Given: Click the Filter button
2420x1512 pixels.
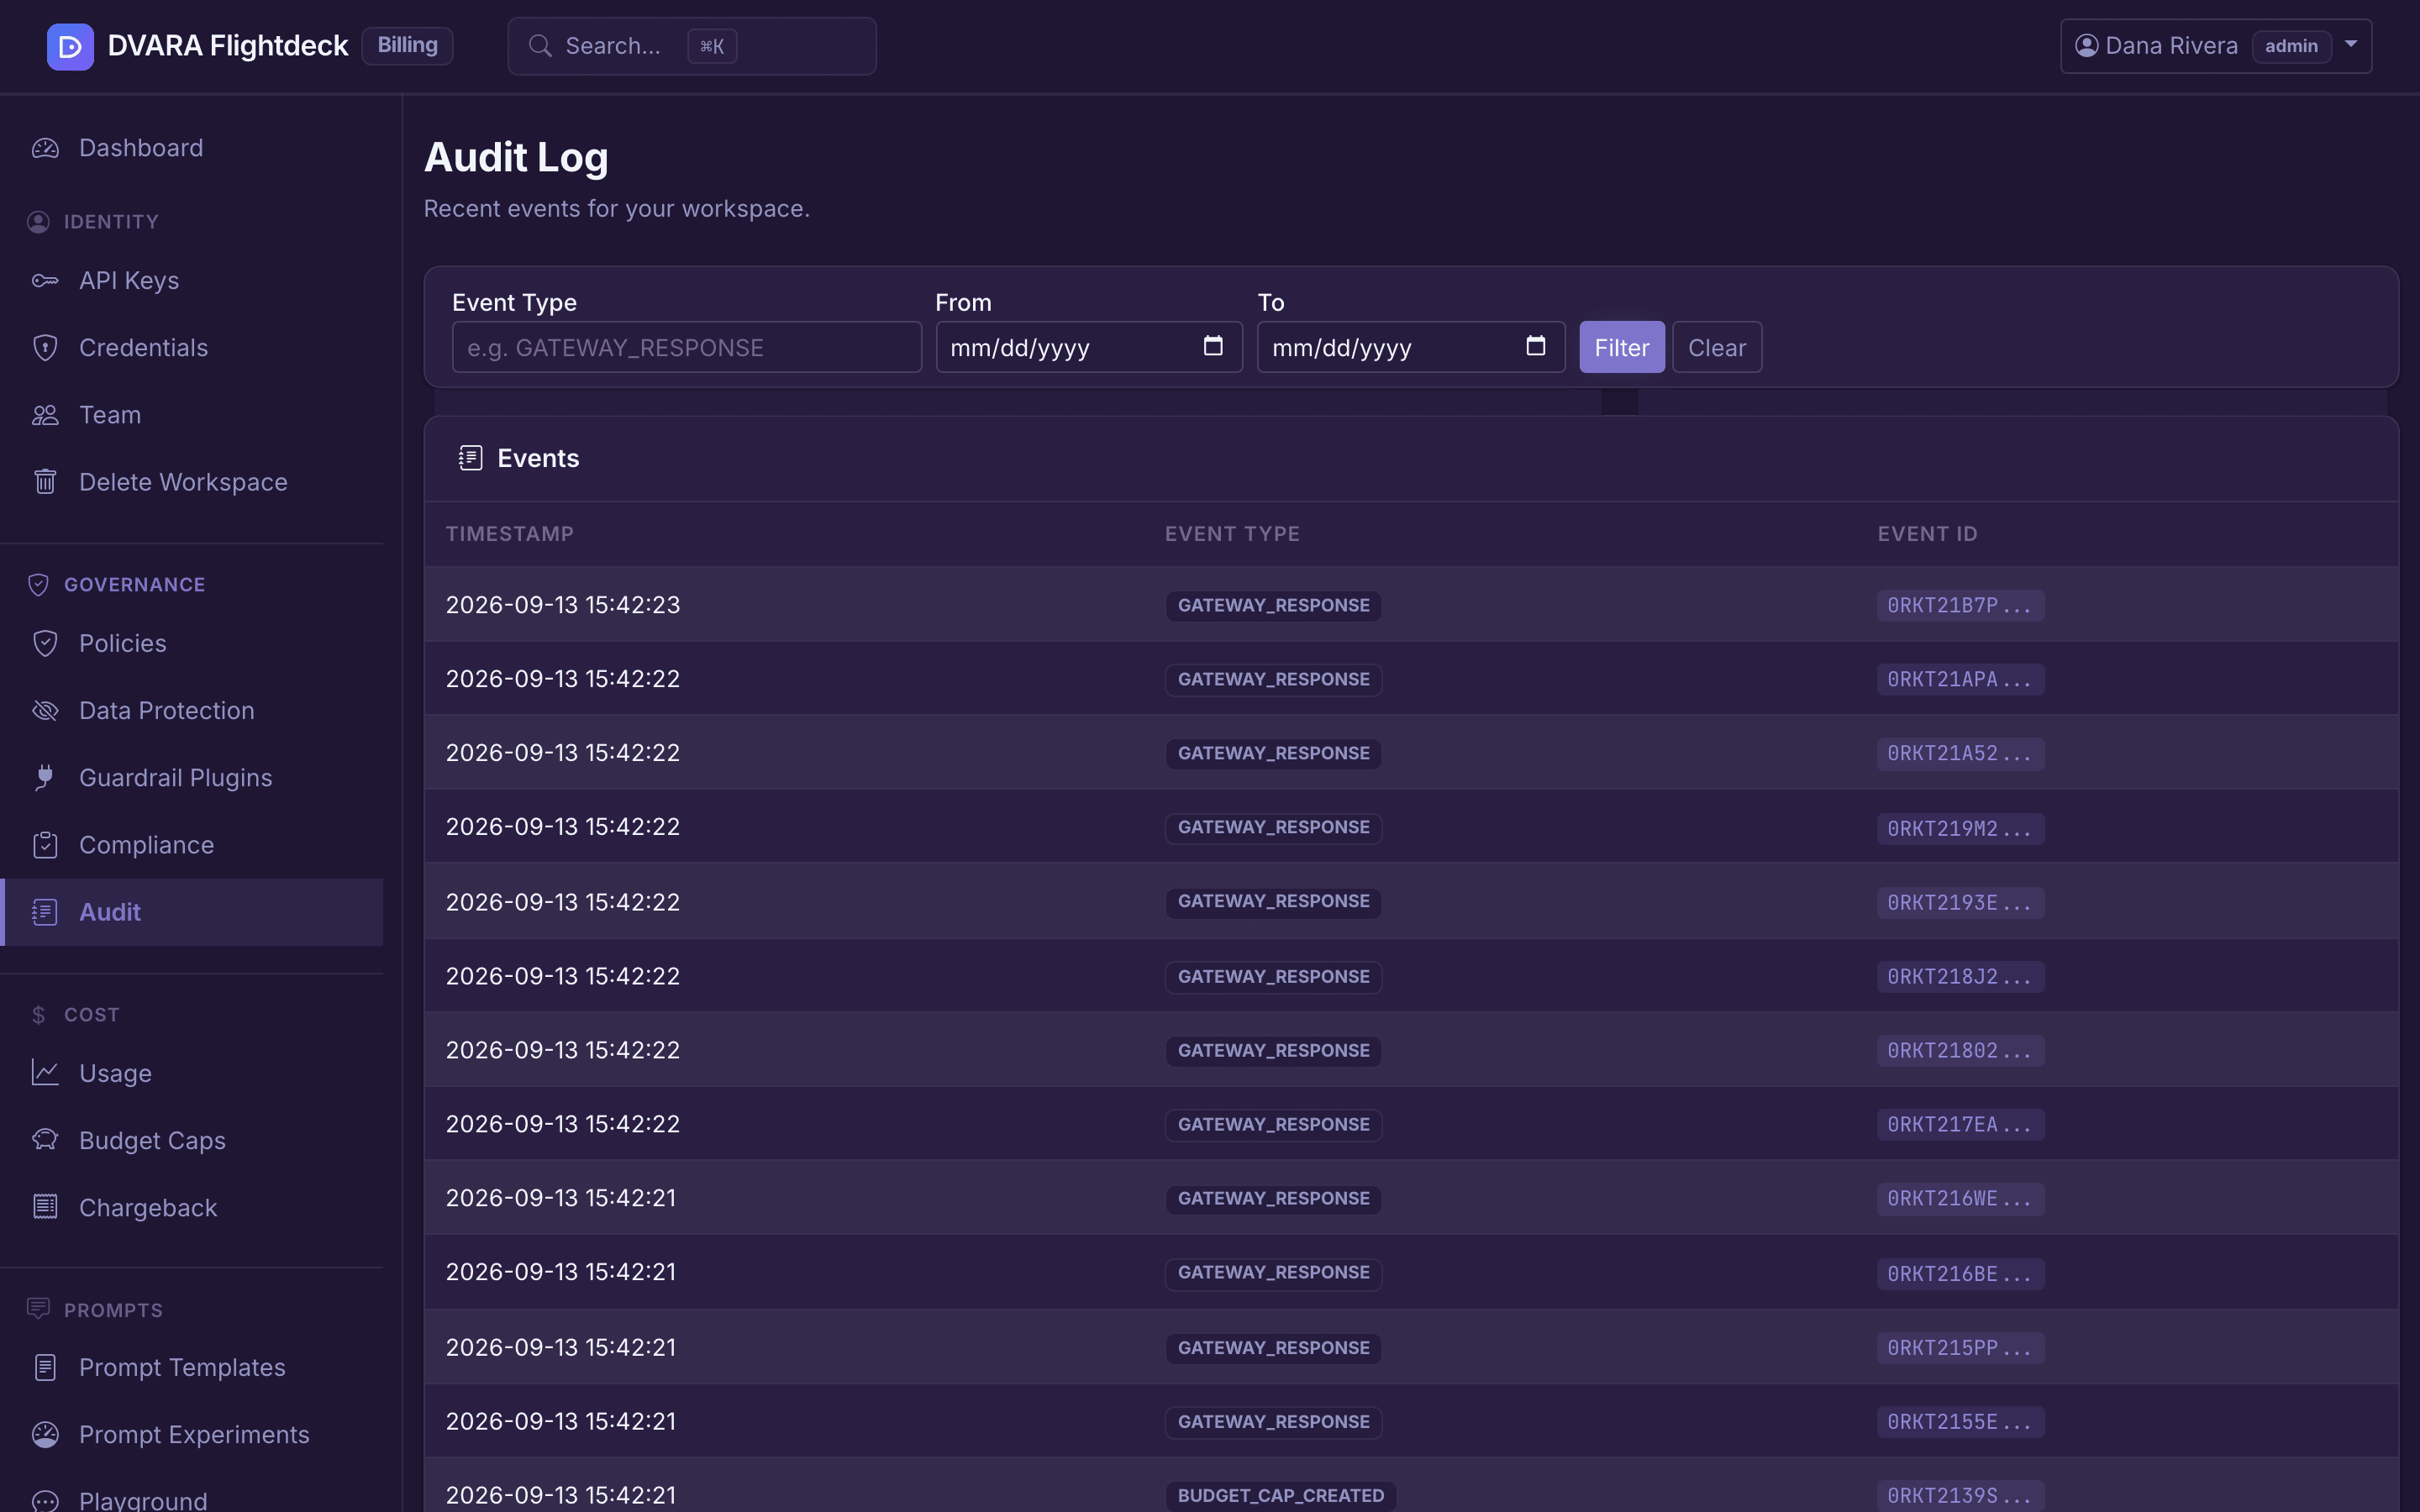Looking at the screenshot, I should pos(1621,347).
